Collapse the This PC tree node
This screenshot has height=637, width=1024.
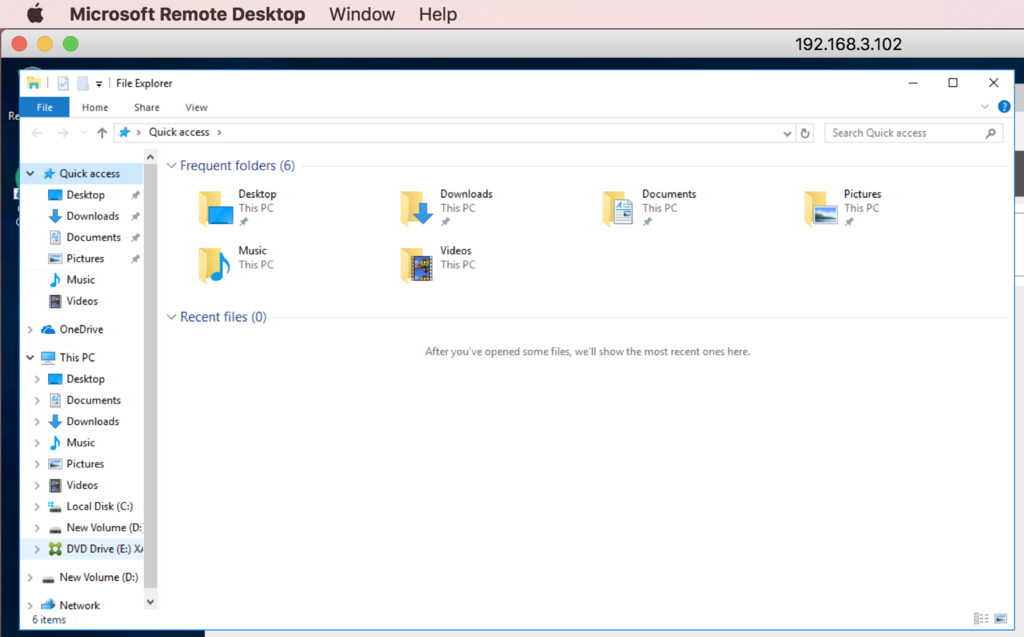tap(30, 357)
